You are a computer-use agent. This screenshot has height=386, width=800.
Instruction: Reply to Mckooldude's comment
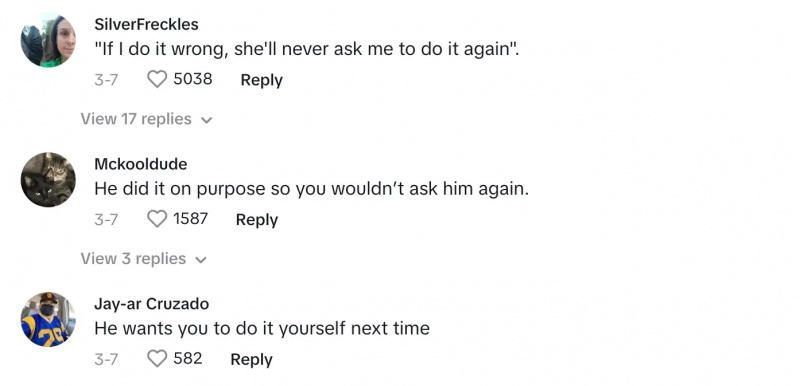tap(257, 220)
